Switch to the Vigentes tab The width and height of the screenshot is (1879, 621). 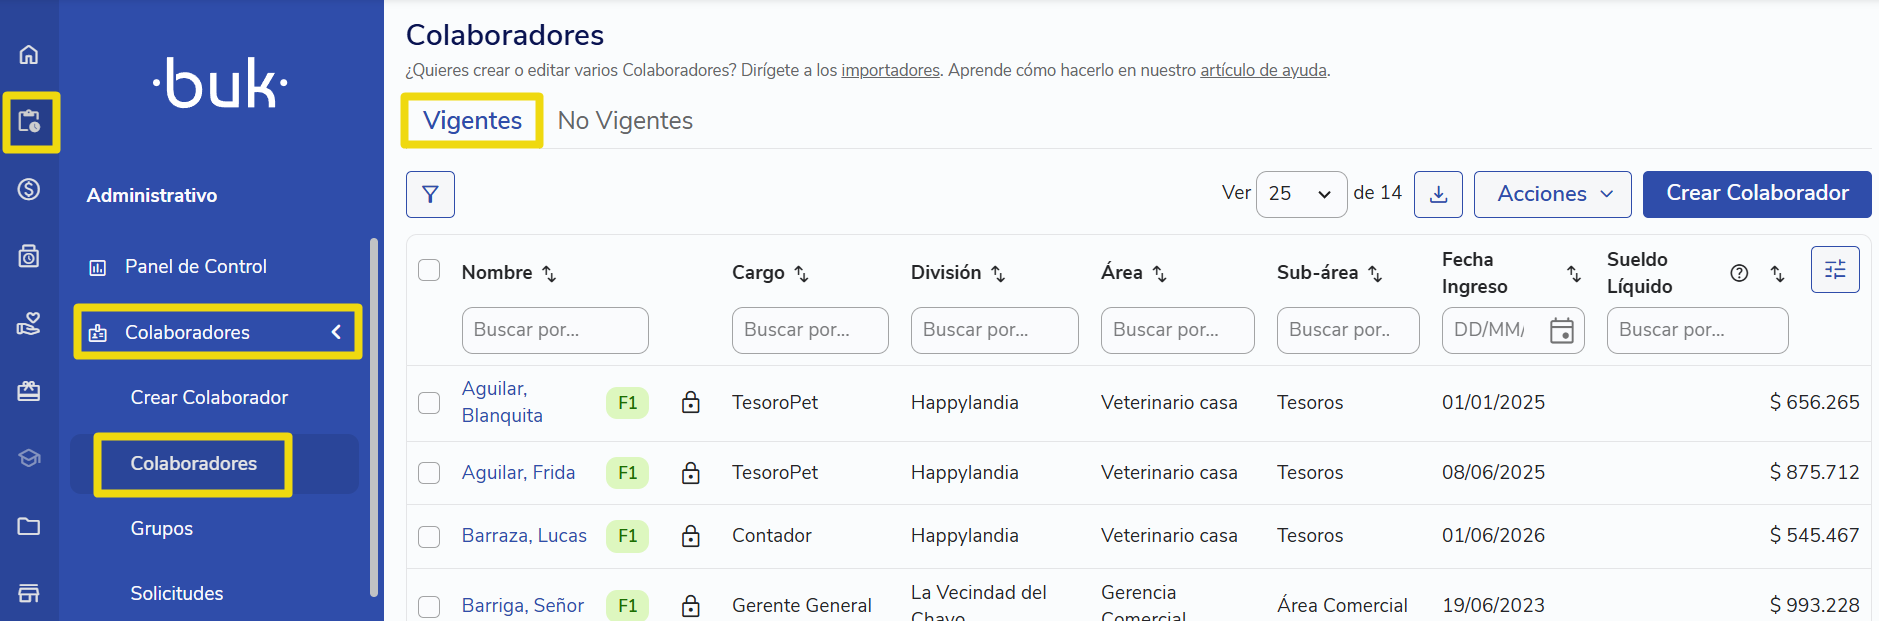pos(472,120)
